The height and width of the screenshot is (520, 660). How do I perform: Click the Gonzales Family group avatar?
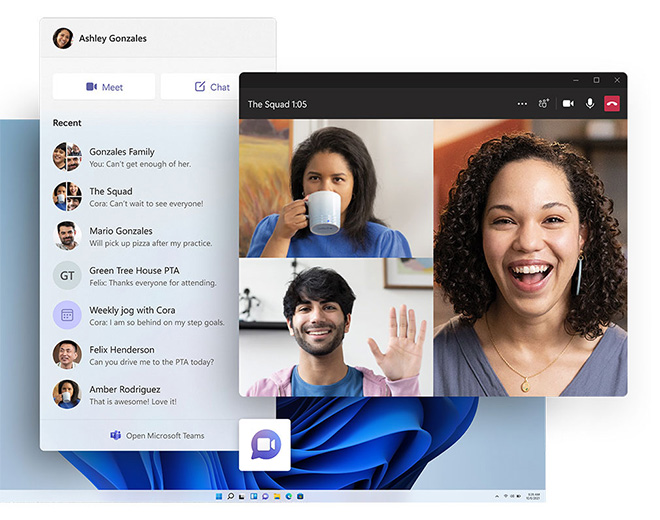[x=67, y=157]
